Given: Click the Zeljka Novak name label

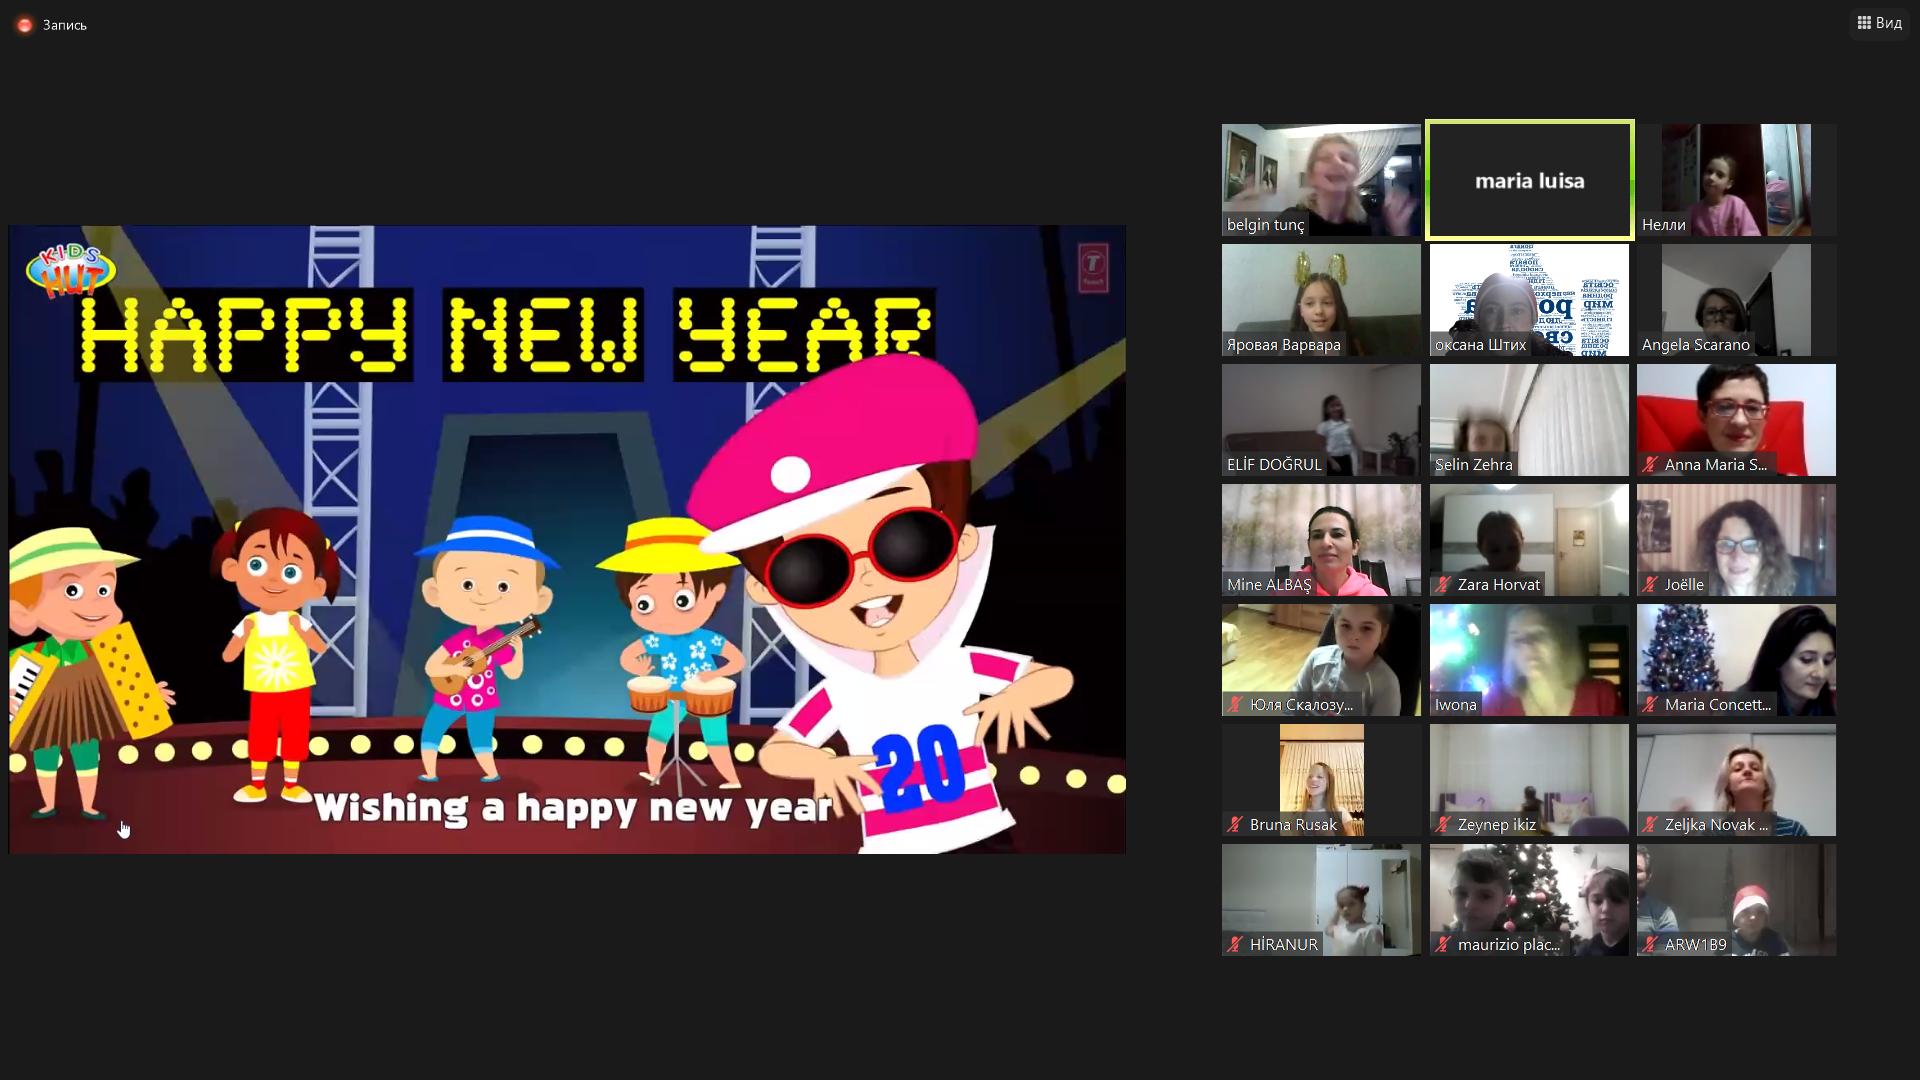Looking at the screenshot, I should 1716,825.
